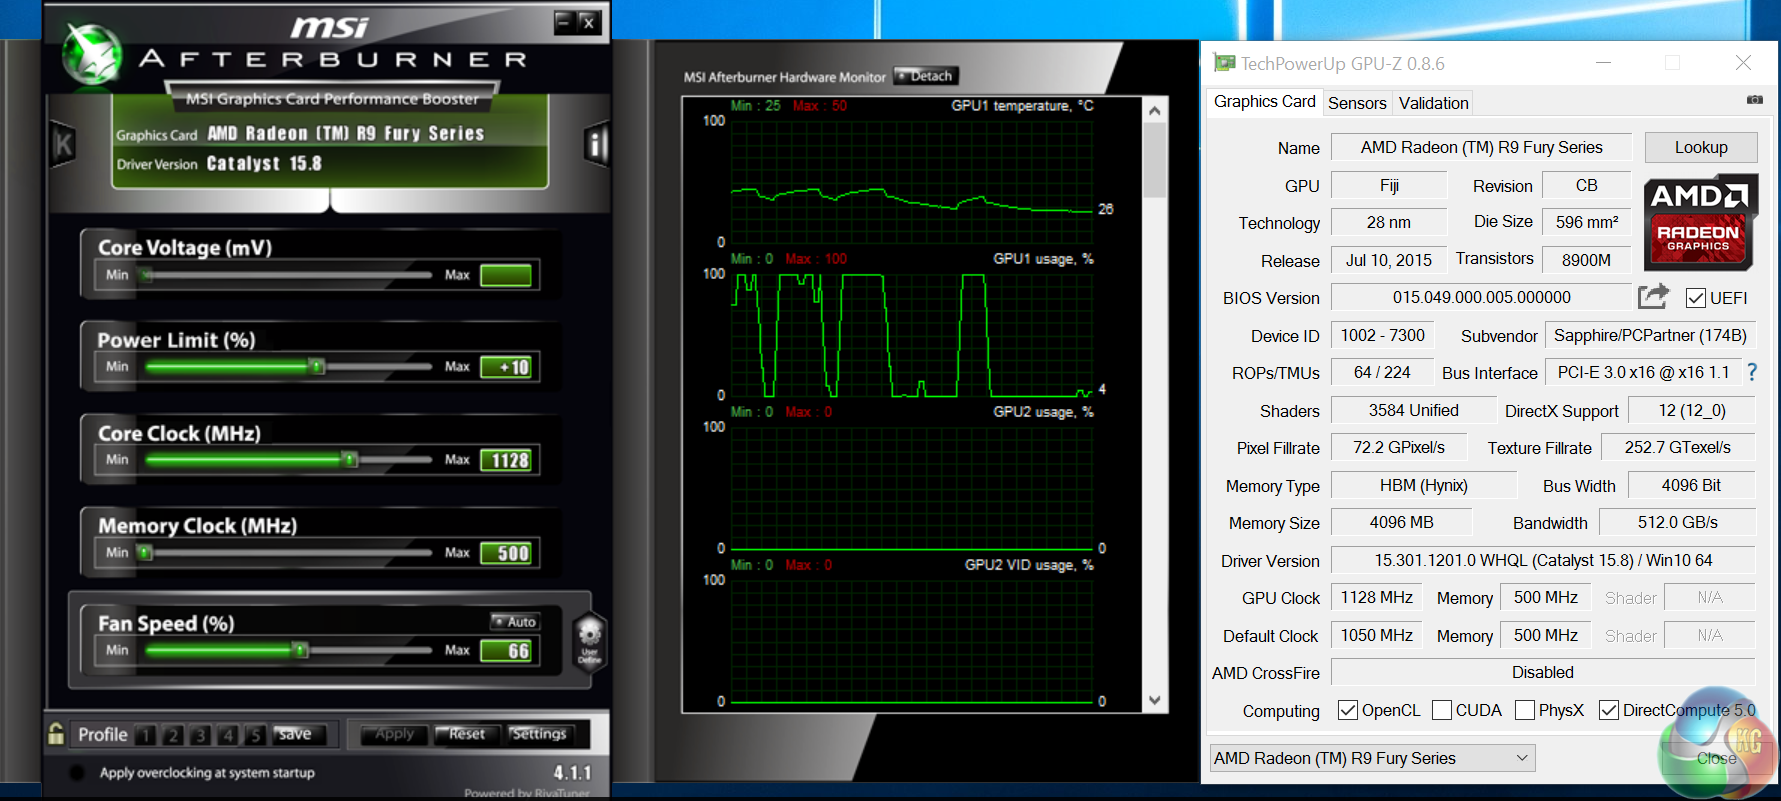Click the Memory Type HBM (Hynix) field
Screen dimensions: 1781x801
point(1424,485)
